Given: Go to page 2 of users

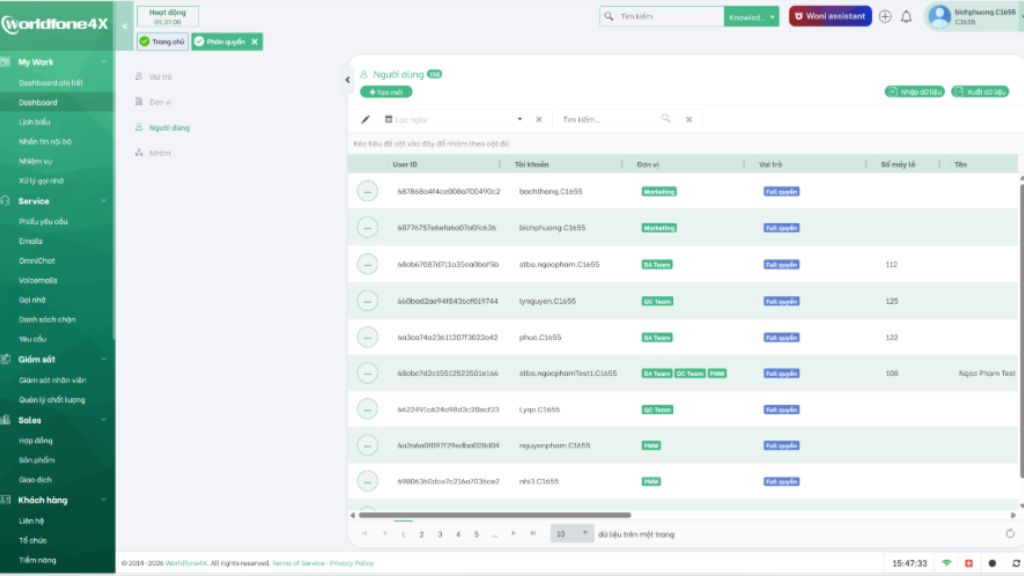Looking at the screenshot, I should (x=422, y=534).
